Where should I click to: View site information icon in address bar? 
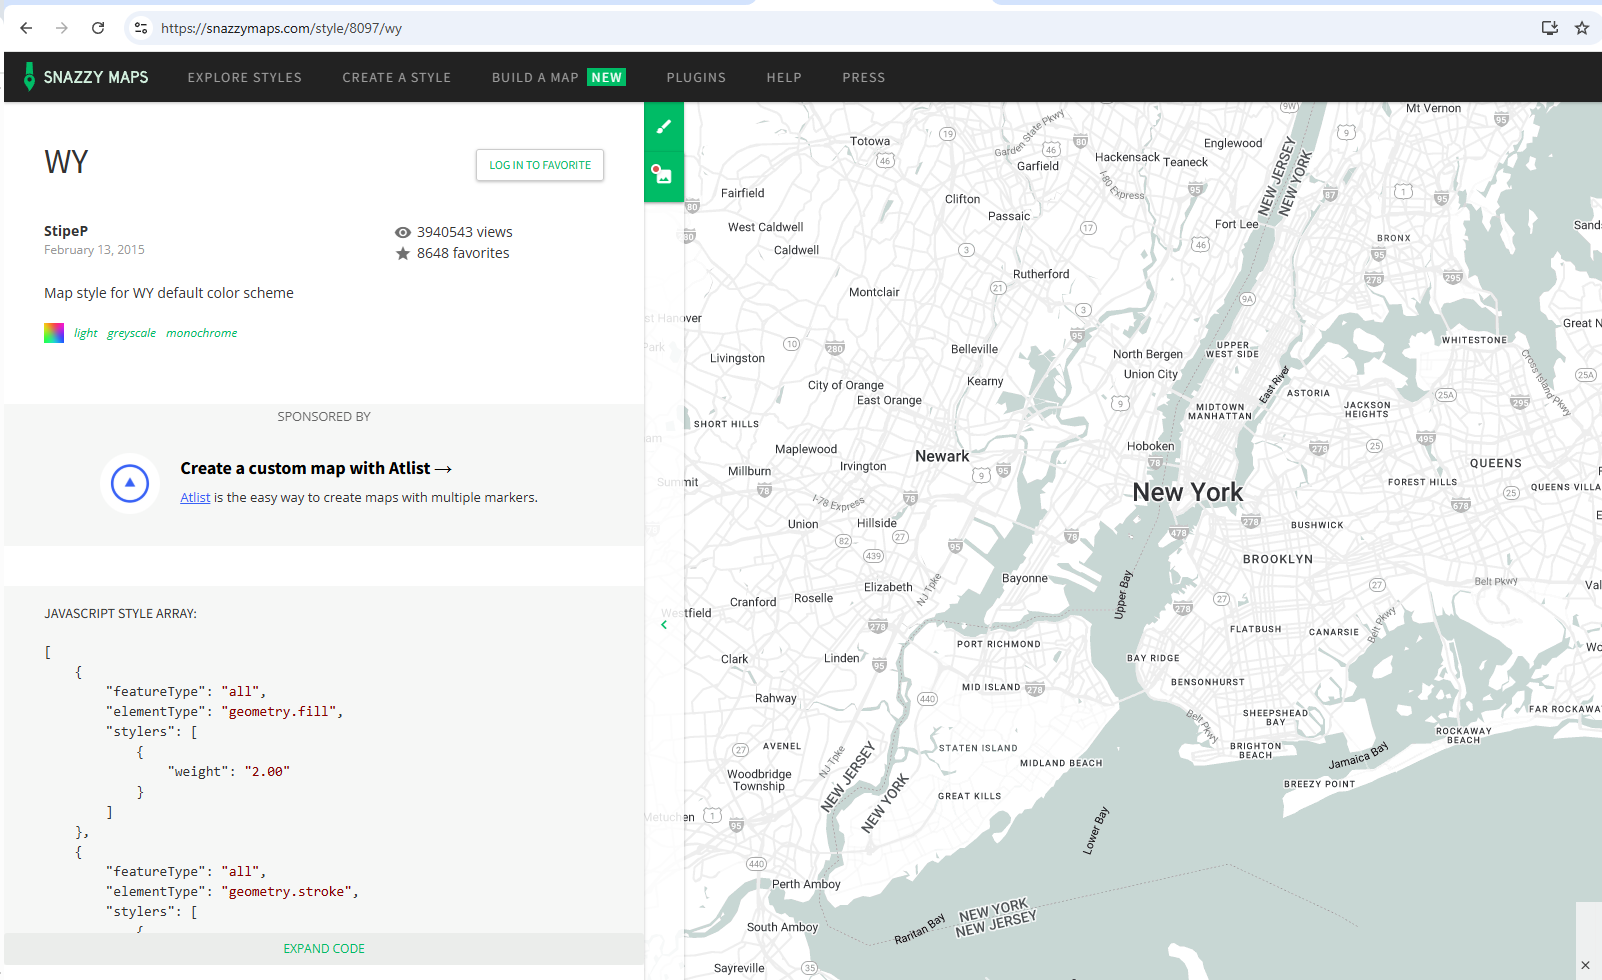point(141,28)
